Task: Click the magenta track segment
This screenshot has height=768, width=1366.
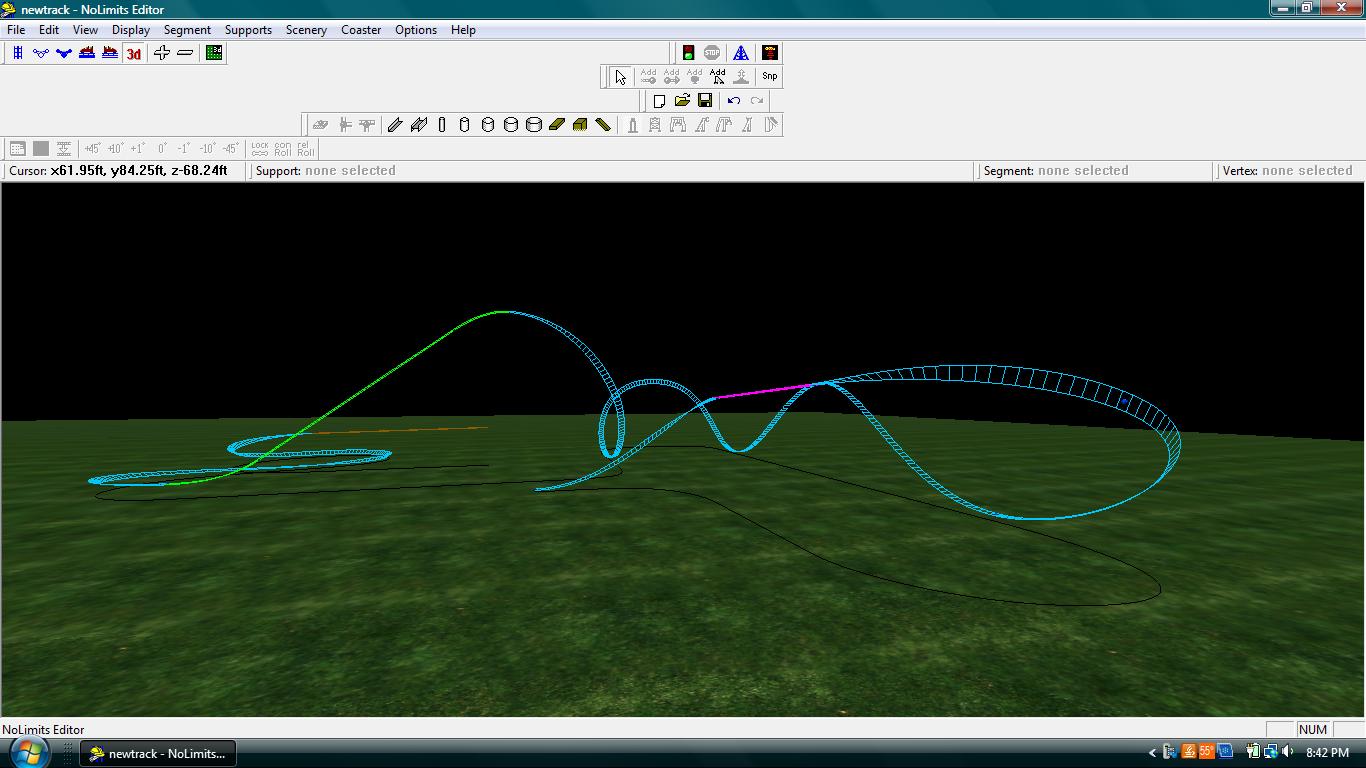Action: (765, 391)
